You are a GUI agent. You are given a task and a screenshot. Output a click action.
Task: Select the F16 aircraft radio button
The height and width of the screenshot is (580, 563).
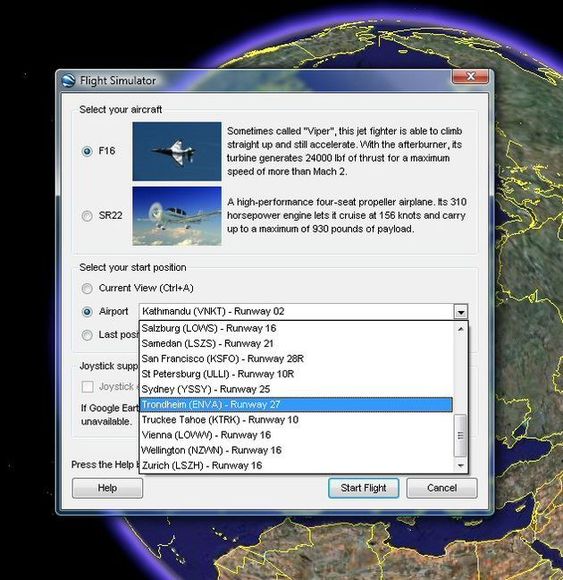click(x=87, y=151)
